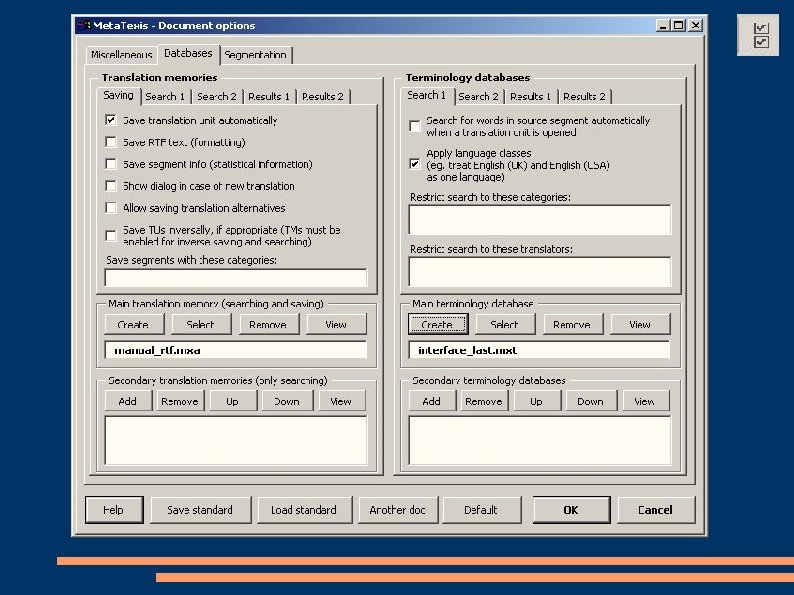Move secondary terminology database Up

[x=537, y=401]
